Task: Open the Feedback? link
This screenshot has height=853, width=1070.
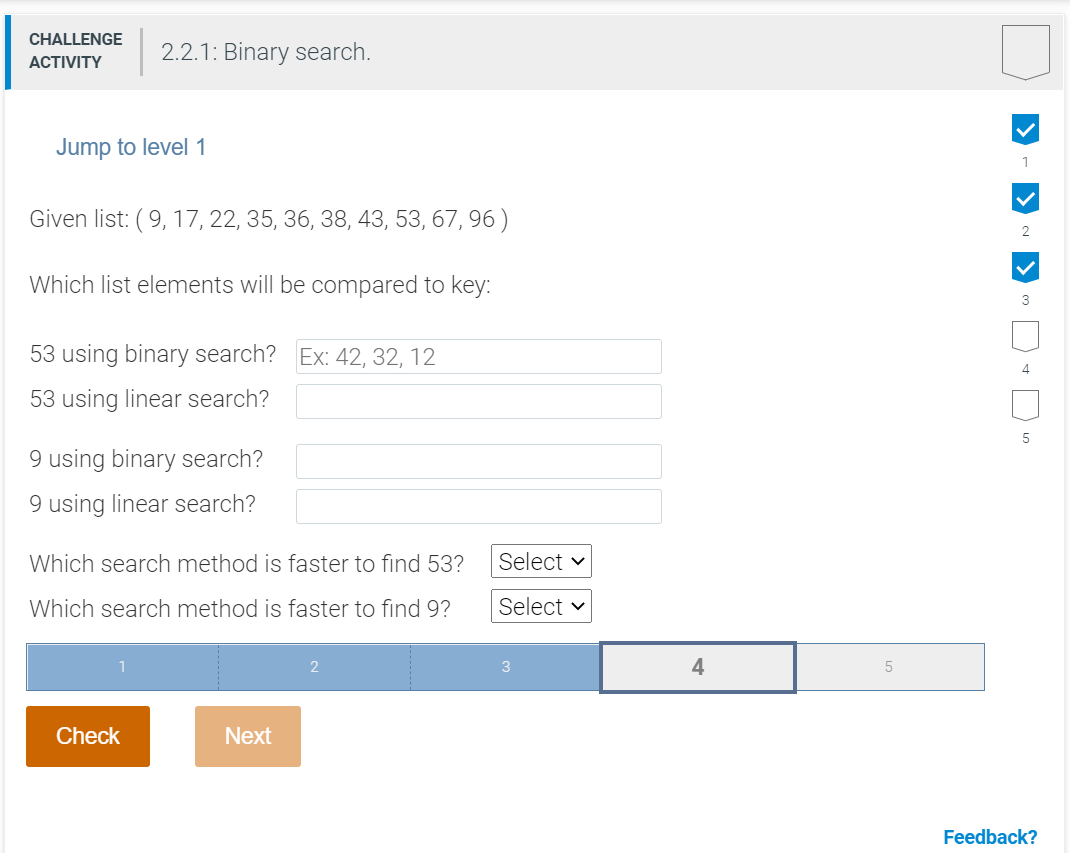Action: point(990,836)
